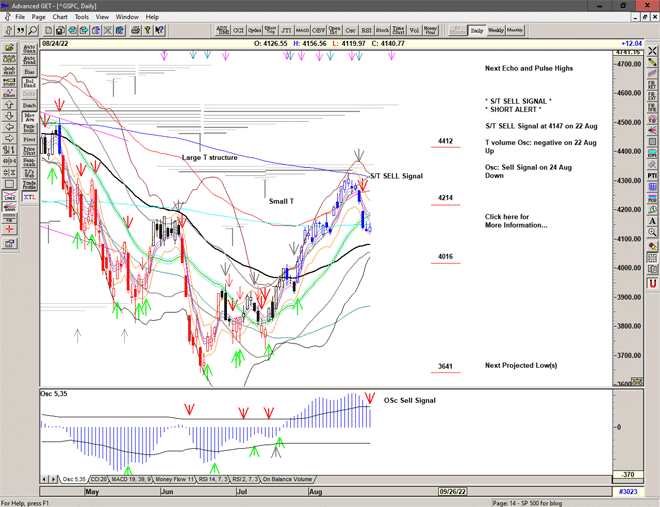Click the RSI indicator toolbar button
The width and height of the screenshot is (660, 507).
[x=366, y=30]
